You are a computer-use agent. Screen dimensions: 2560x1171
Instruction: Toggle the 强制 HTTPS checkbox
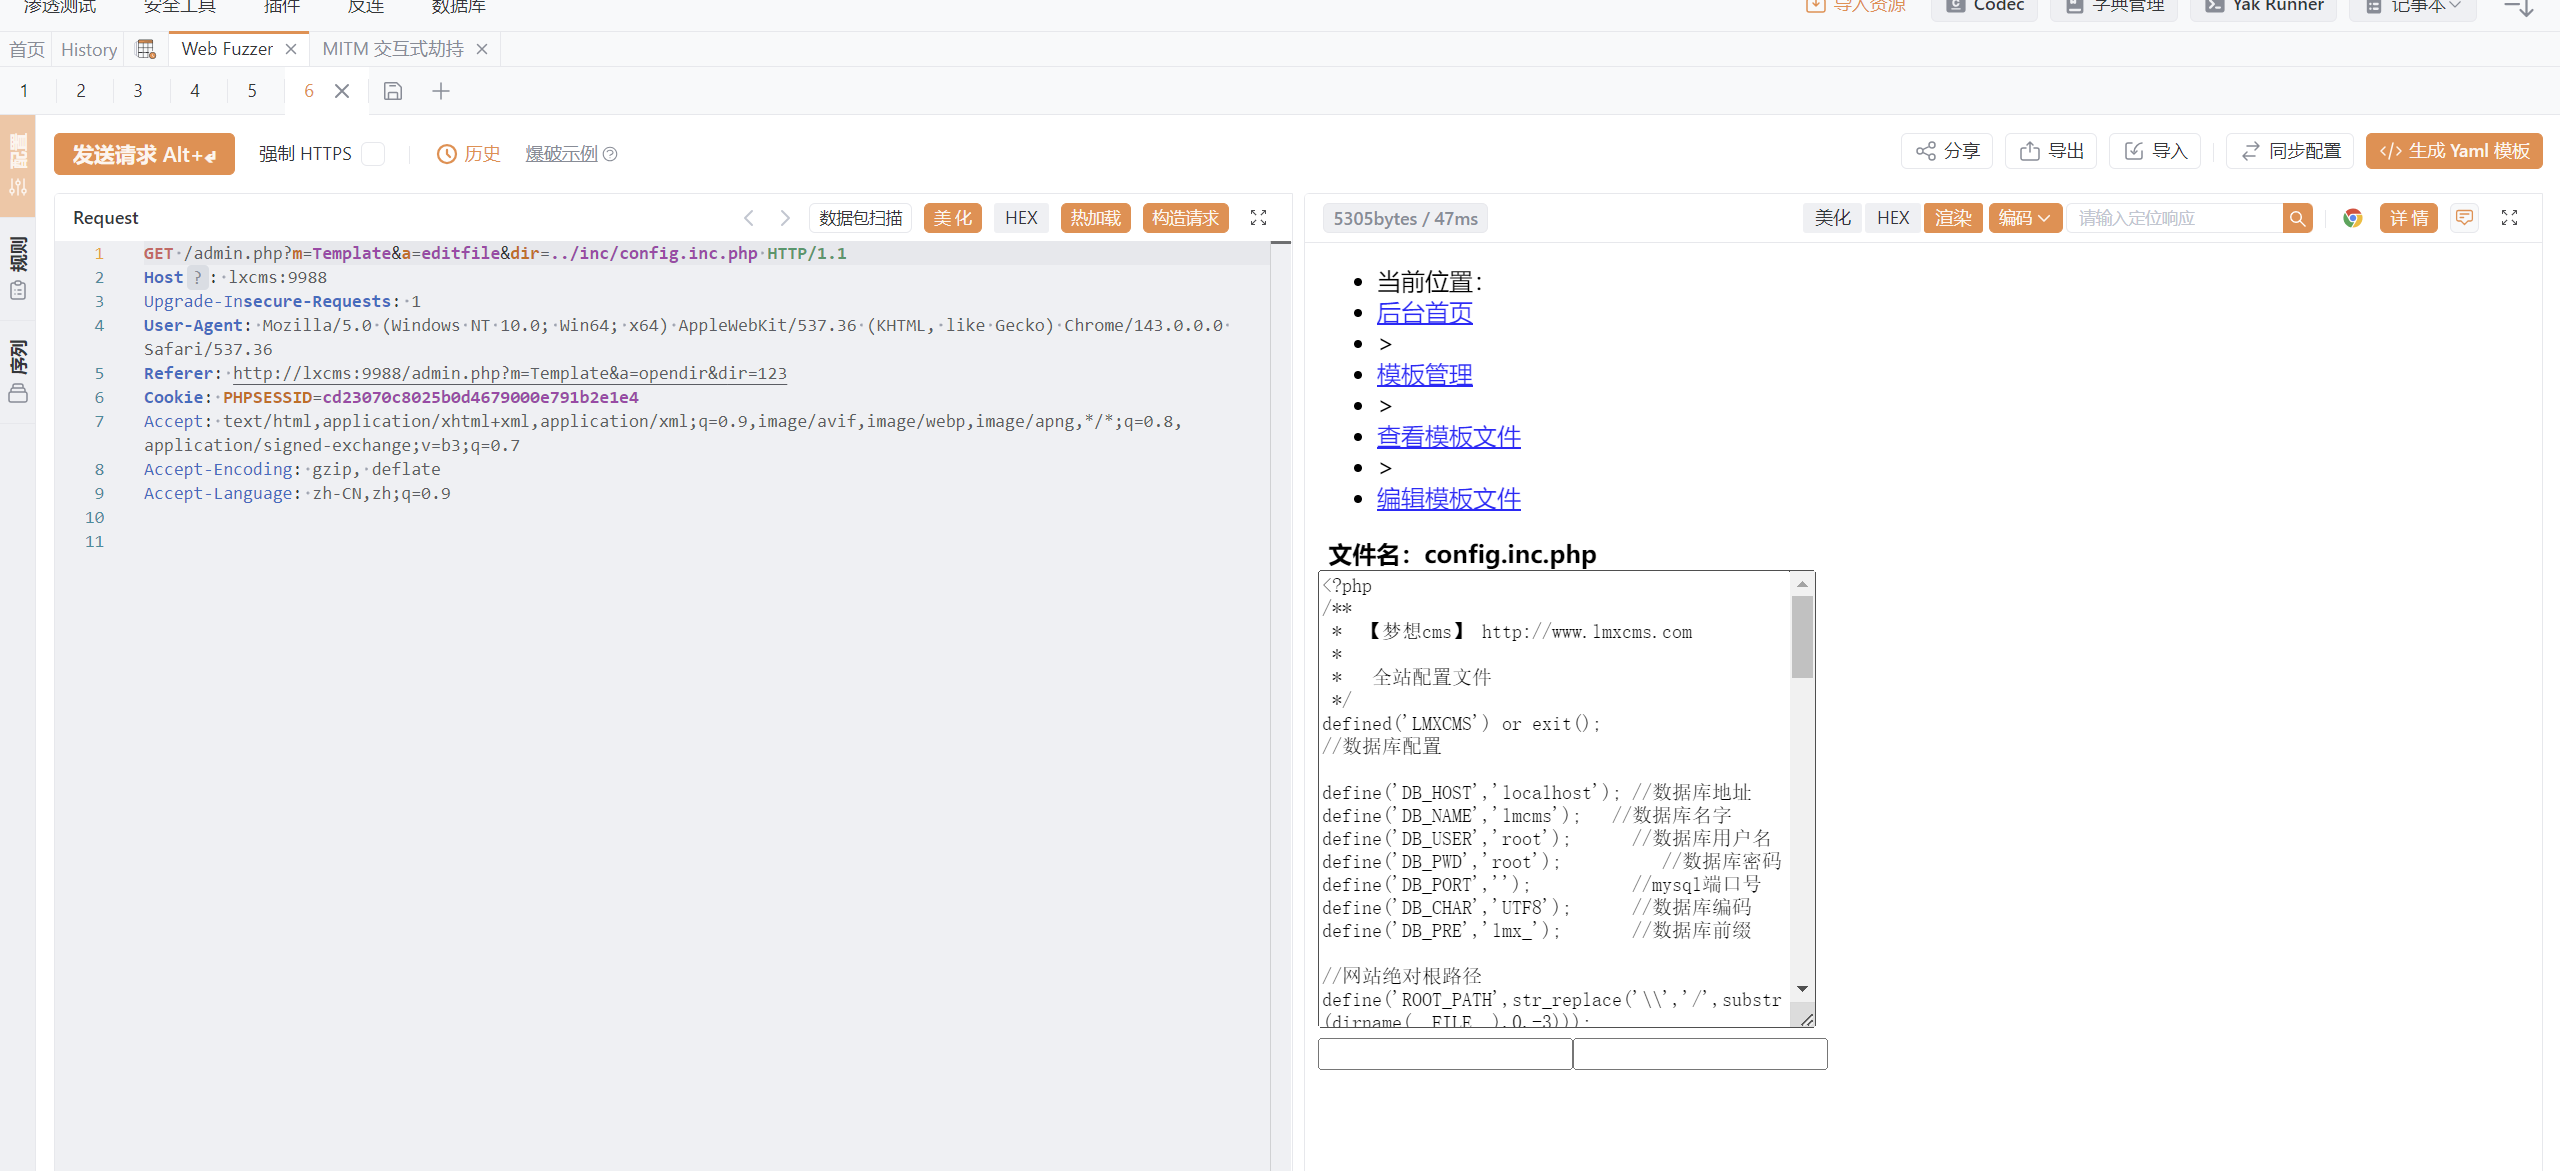click(373, 154)
